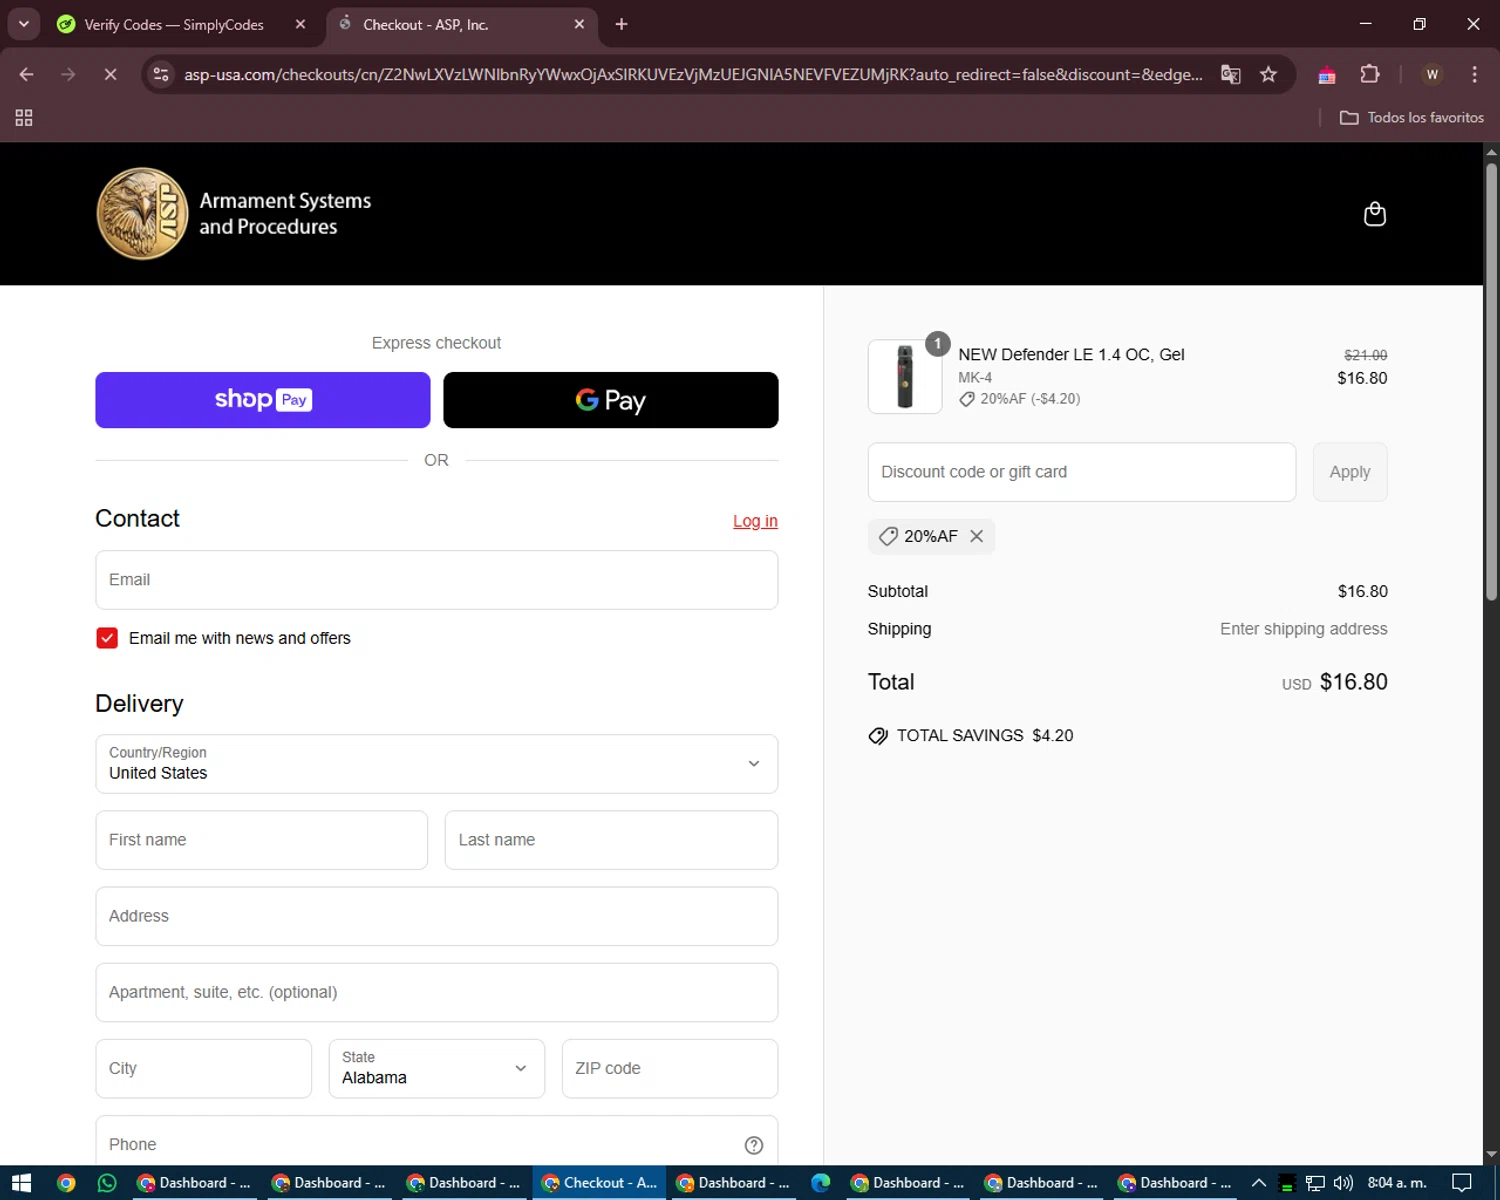Open Chrome three-dot menu
This screenshot has height=1200, width=1500.
(x=1474, y=74)
